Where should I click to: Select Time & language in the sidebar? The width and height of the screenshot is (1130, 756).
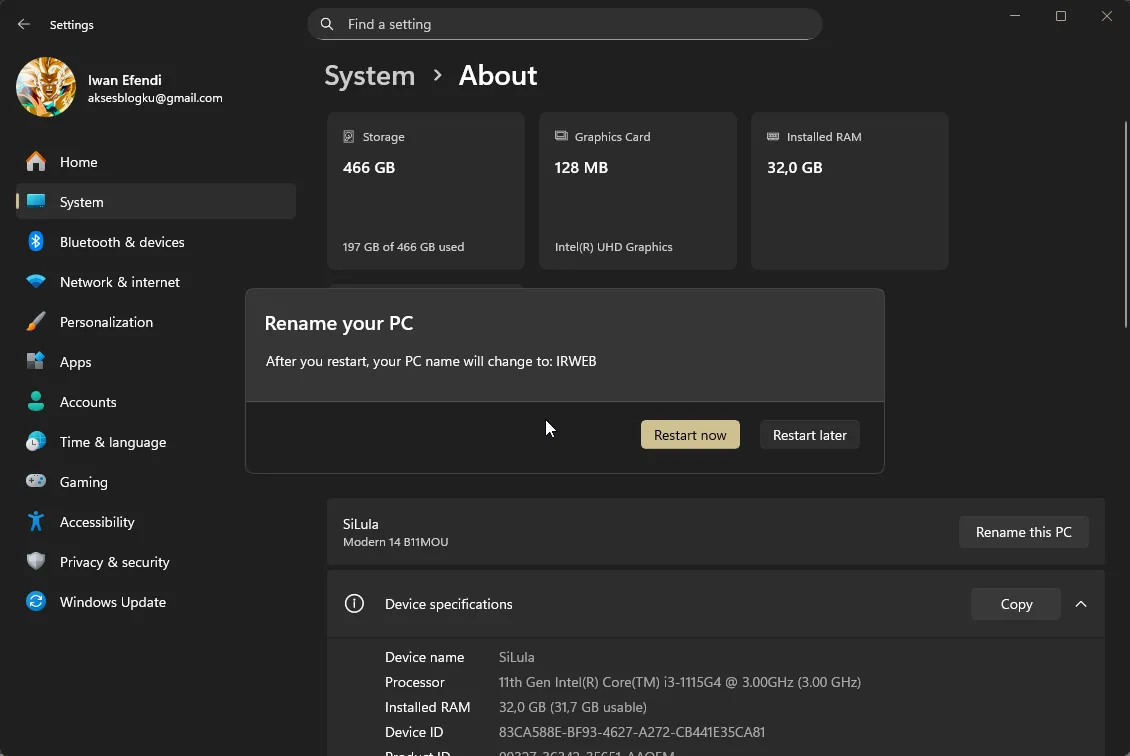(x=34, y=441)
